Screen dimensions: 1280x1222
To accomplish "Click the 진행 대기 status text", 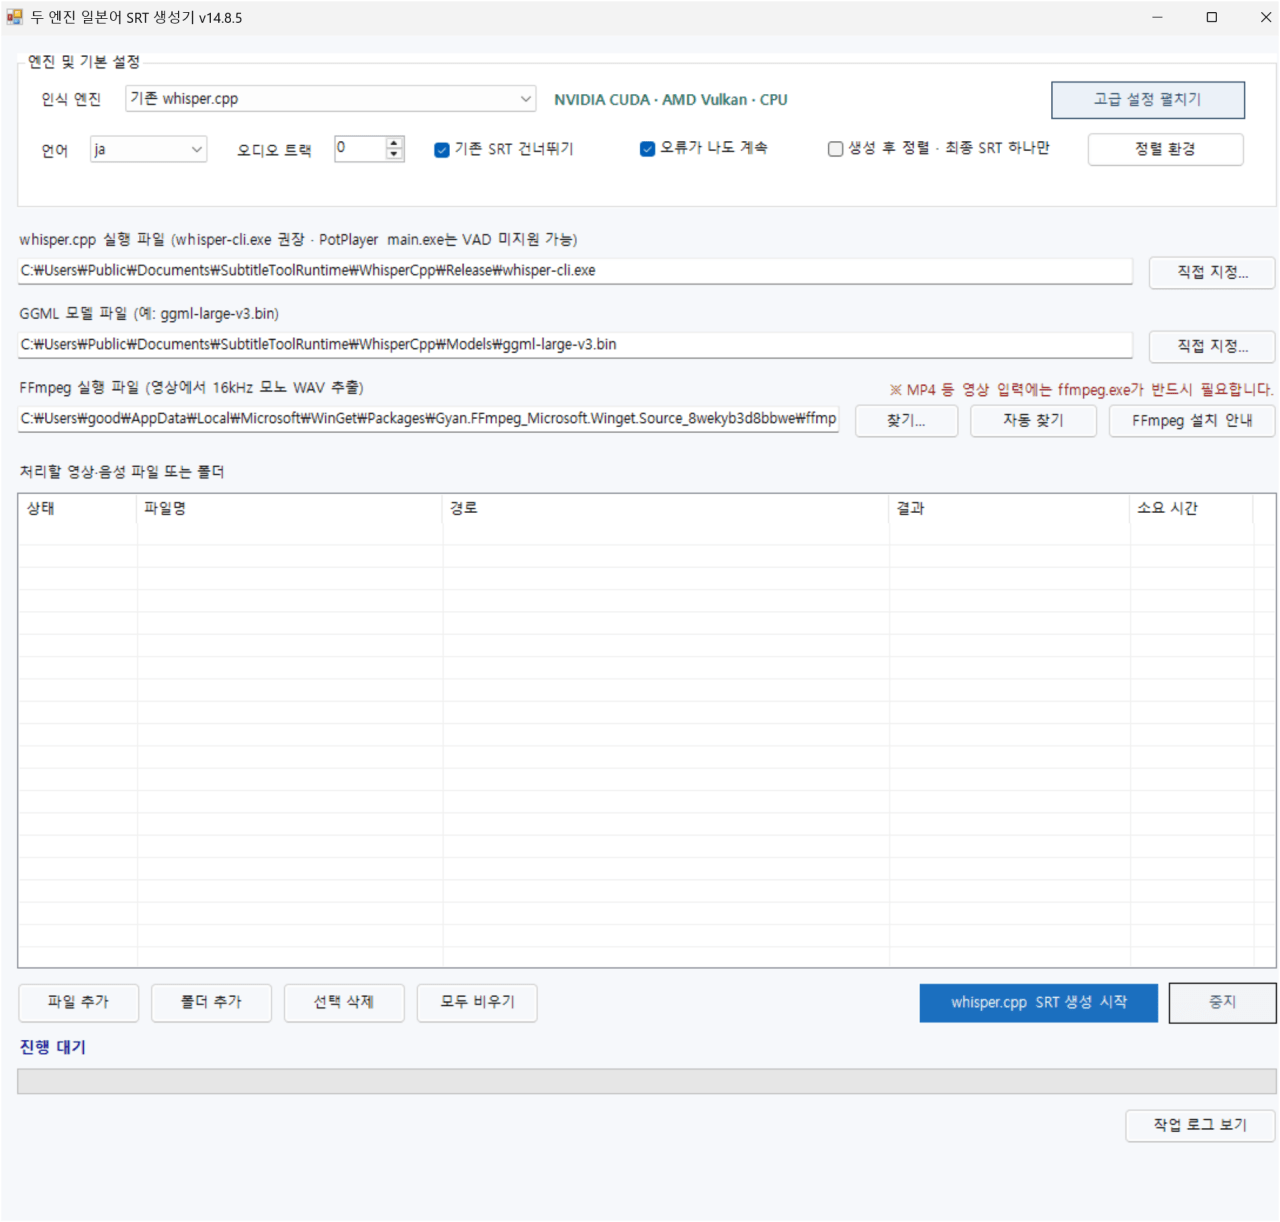I will pyautogui.click(x=53, y=1047).
